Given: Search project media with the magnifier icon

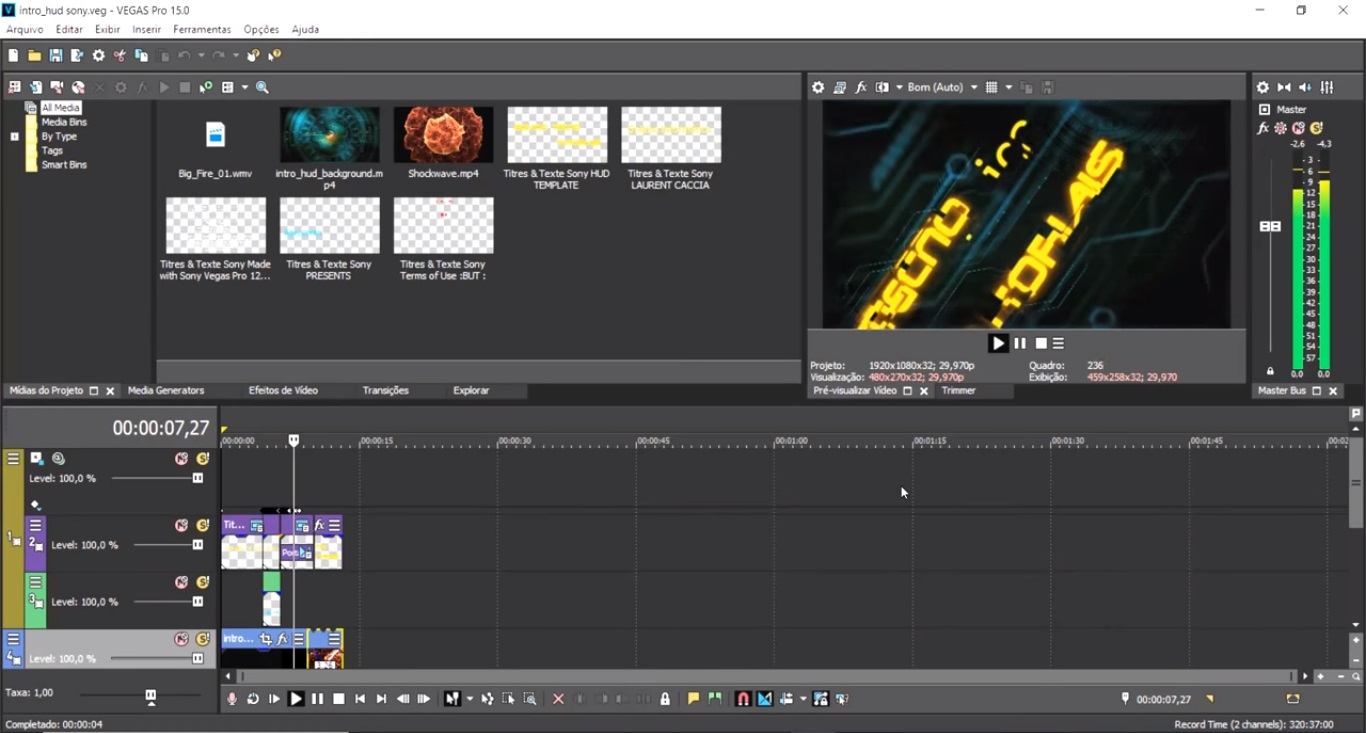Looking at the screenshot, I should [262, 88].
